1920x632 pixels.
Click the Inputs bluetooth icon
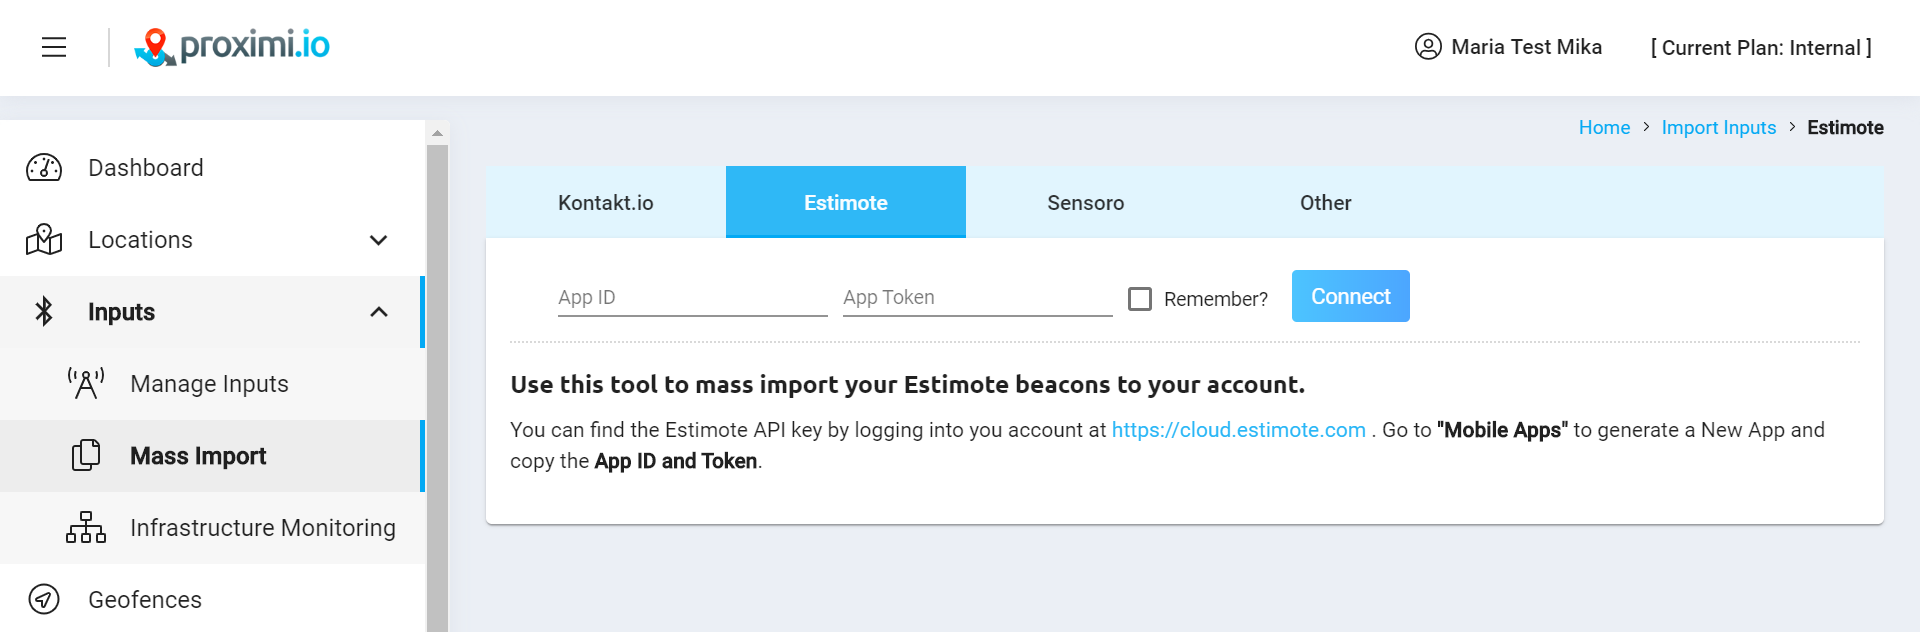pos(44,312)
